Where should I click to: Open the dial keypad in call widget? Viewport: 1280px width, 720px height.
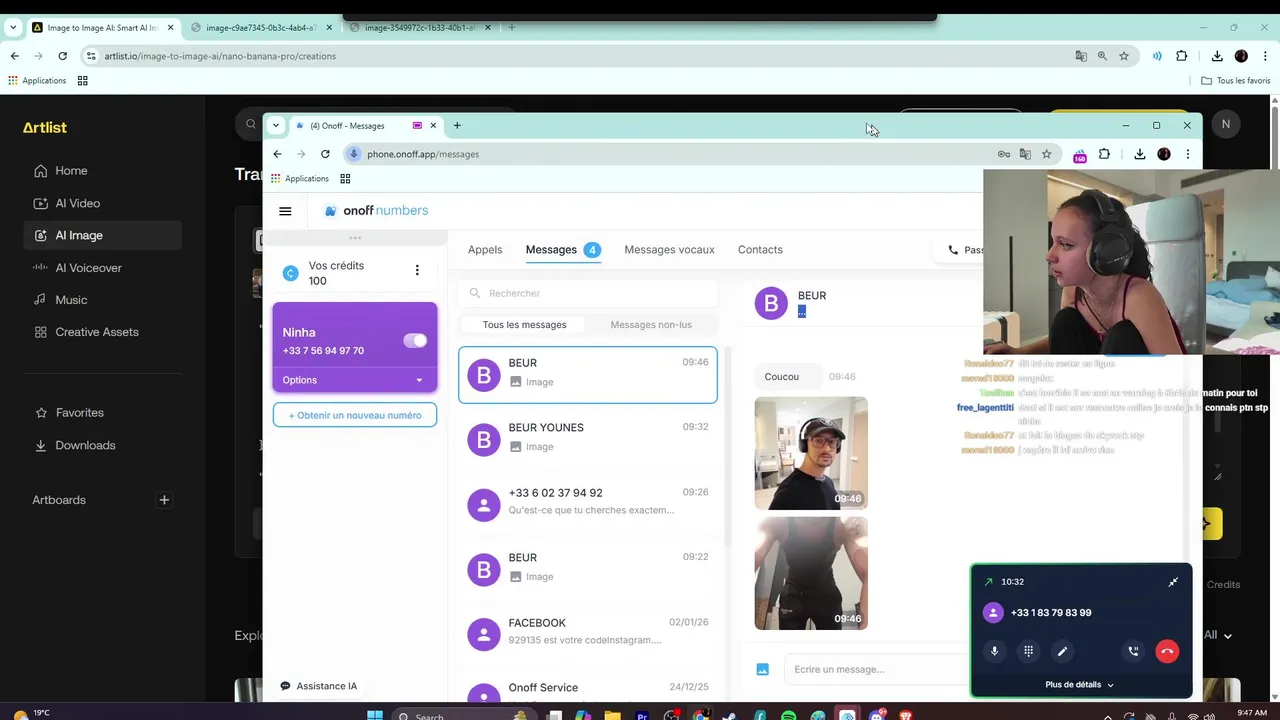pyautogui.click(x=1028, y=651)
